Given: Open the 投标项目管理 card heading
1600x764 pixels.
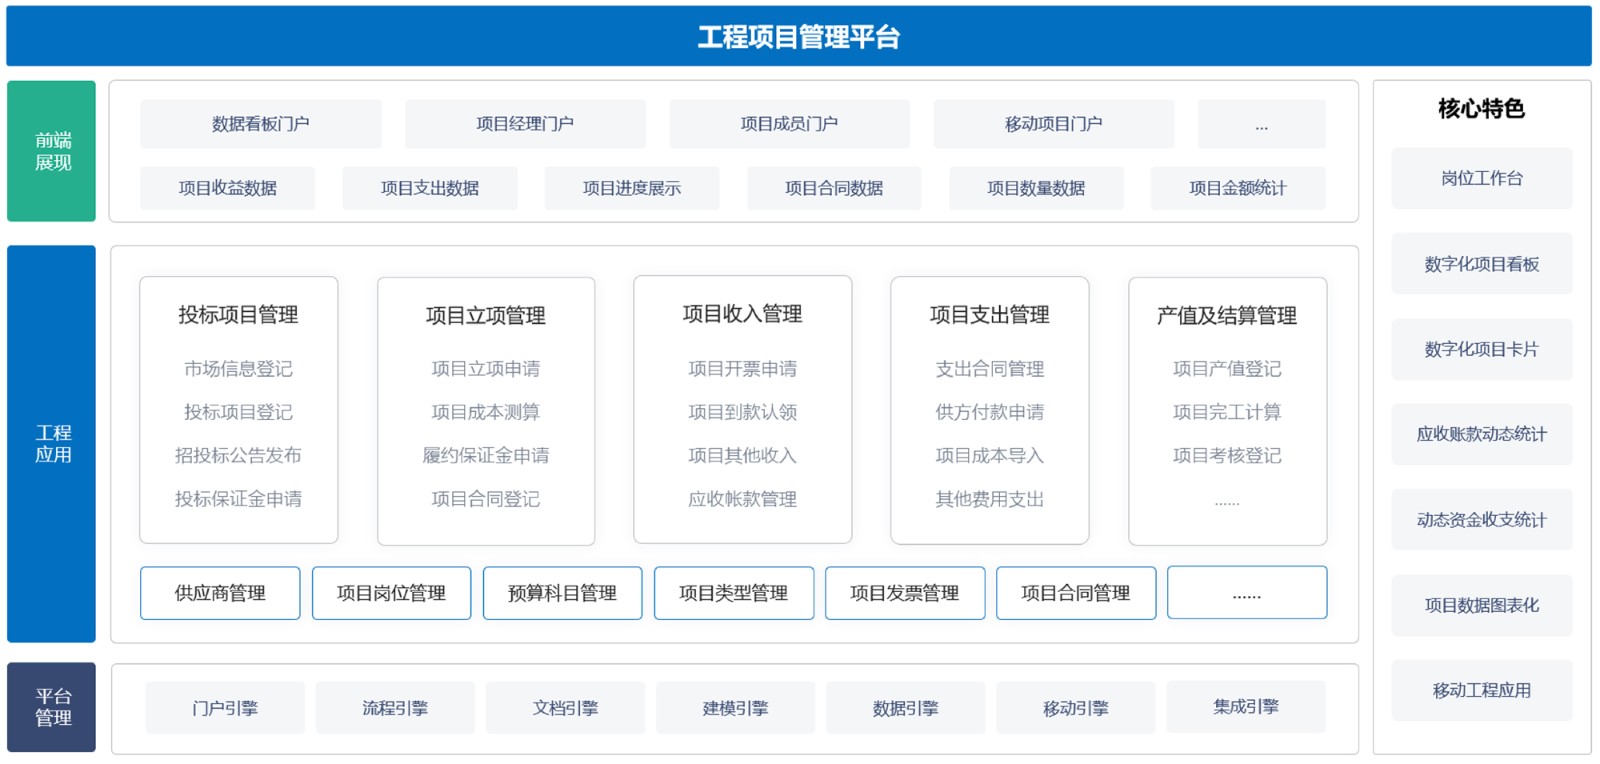Looking at the screenshot, I should click(238, 315).
